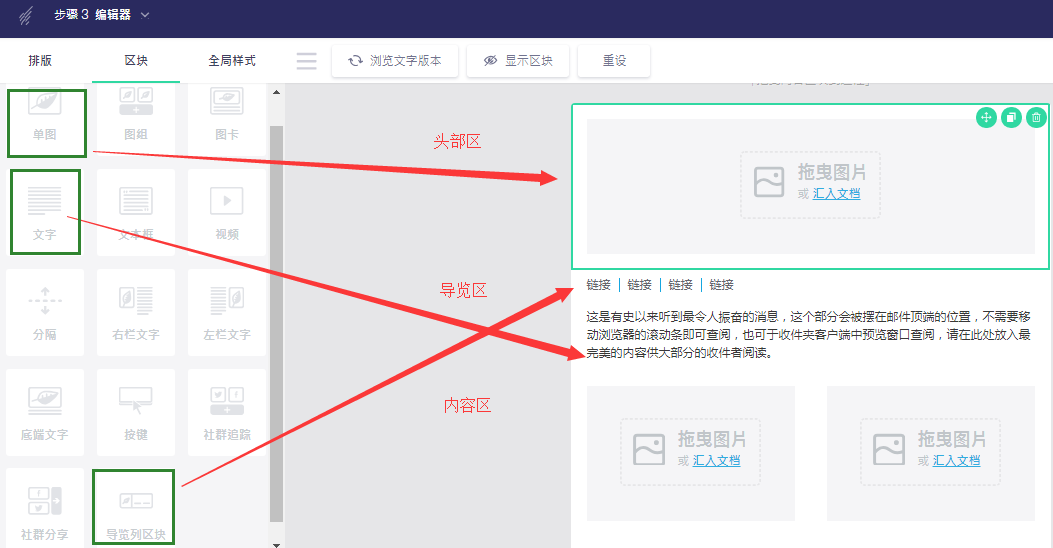The height and width of the screenshot is (548, 1053).
Task: Click the 重设 reset button
Action: 614,61
